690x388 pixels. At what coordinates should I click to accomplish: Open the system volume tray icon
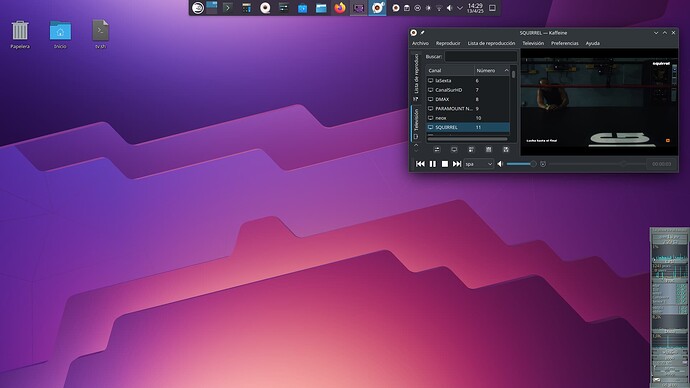click(x=449, y=8)
